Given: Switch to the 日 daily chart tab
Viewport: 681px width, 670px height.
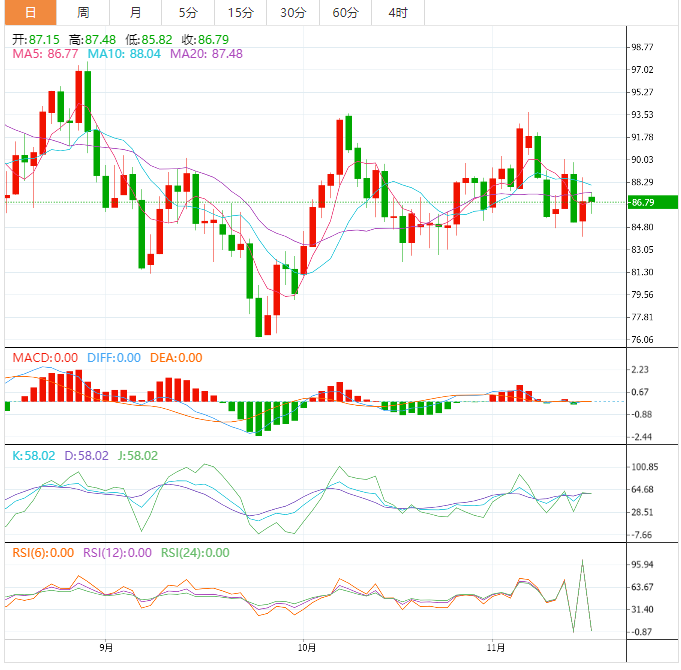Looking at the screenshot, I should pyautogui.click(x=30, y=13).
